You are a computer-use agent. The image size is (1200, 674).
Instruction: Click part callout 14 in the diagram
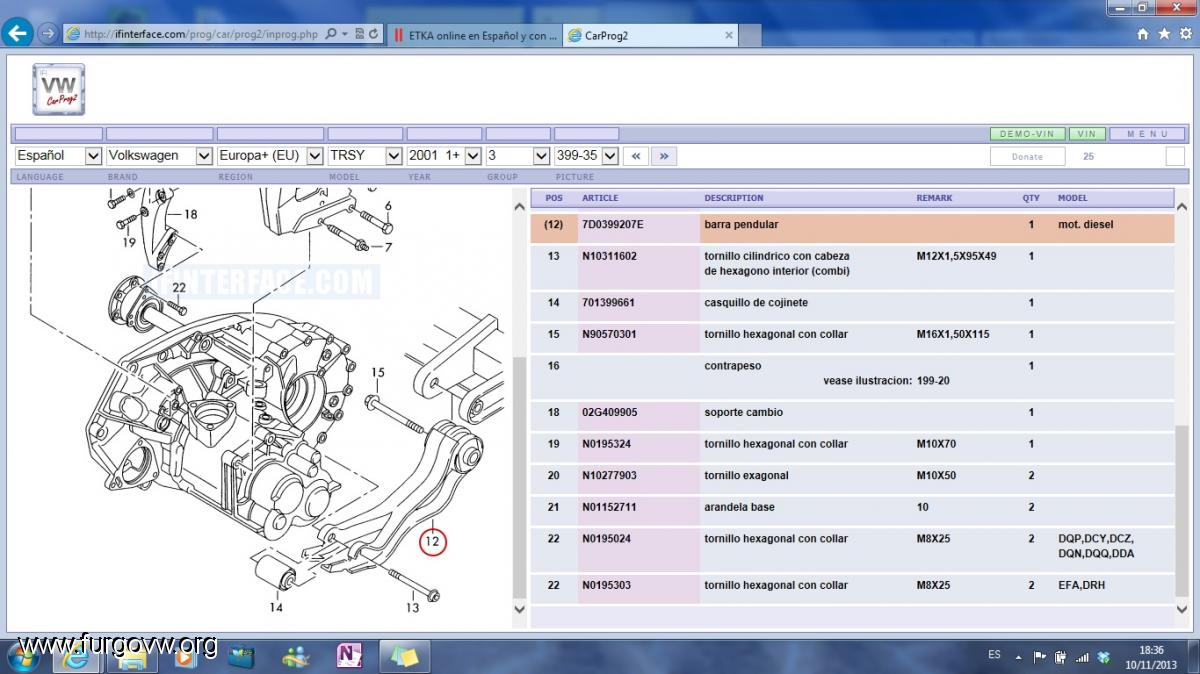274,607
